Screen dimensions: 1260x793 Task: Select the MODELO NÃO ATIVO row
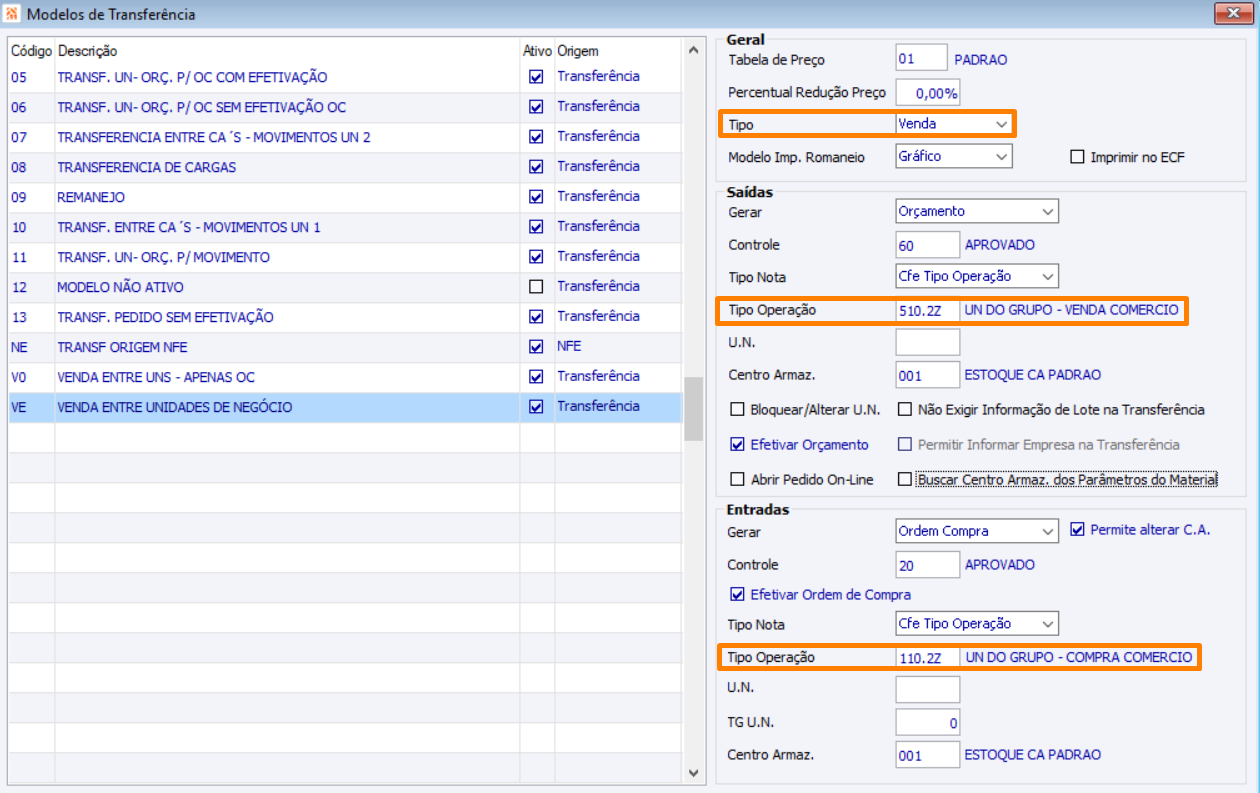(x=345, y=287)
